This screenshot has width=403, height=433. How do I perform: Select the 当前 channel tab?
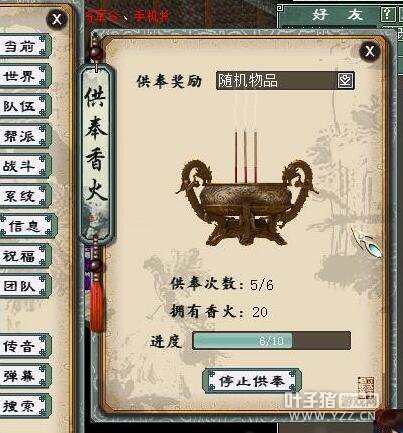pos(24,46)
